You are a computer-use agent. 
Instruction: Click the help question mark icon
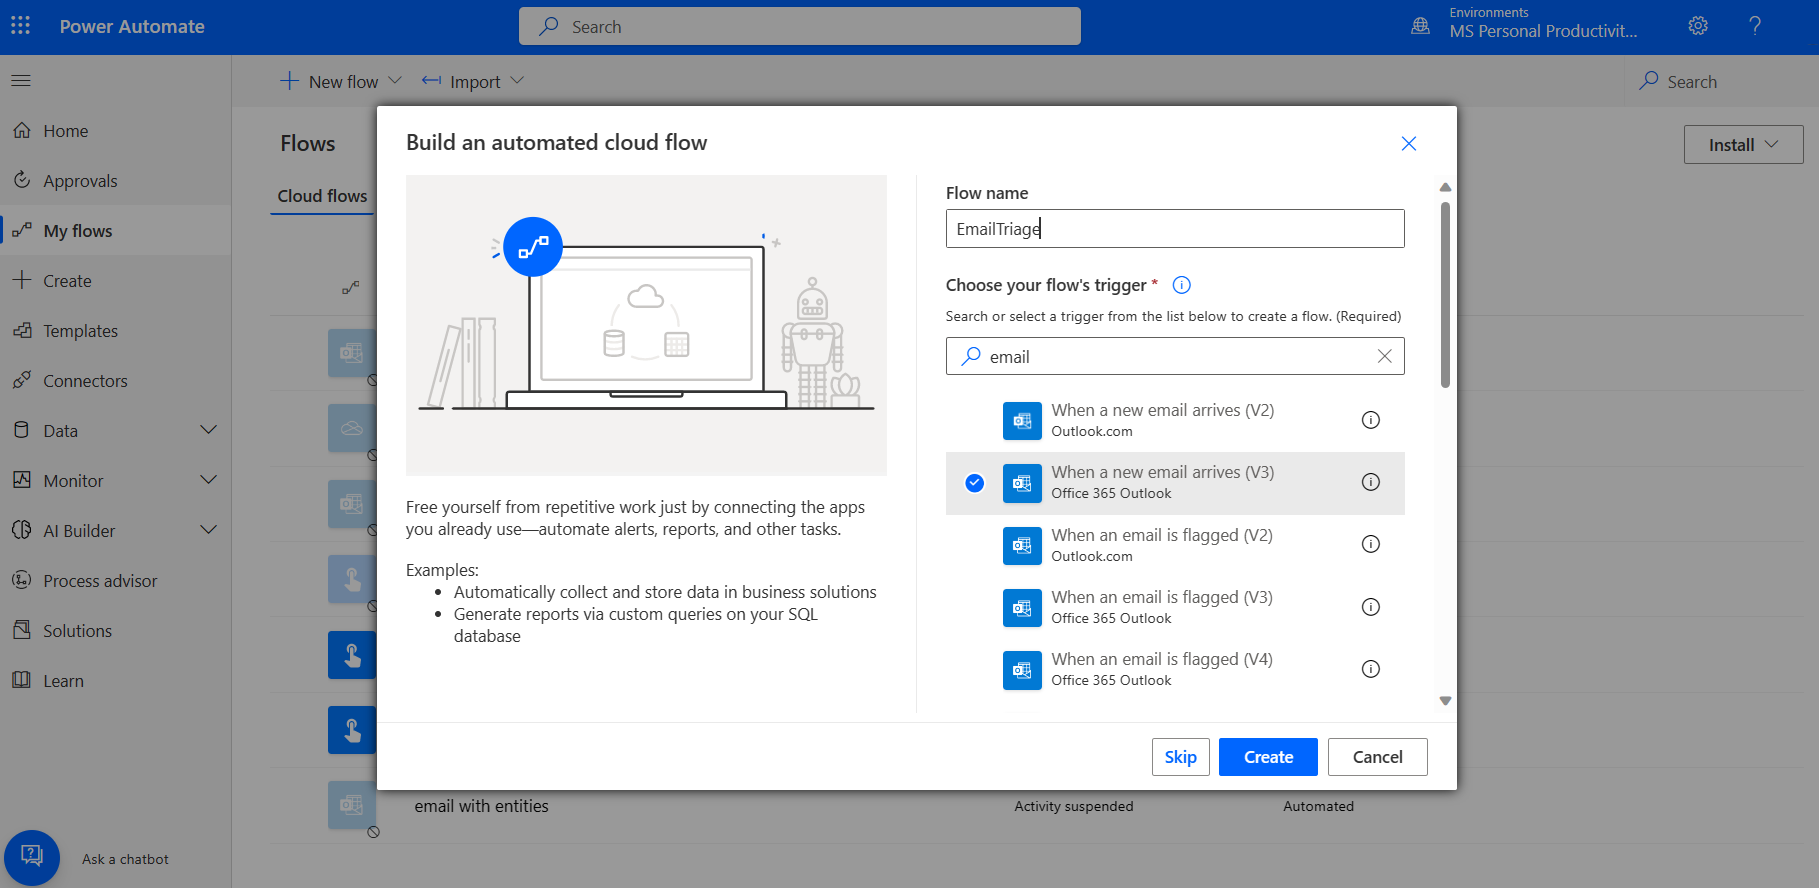(1755, 26)
